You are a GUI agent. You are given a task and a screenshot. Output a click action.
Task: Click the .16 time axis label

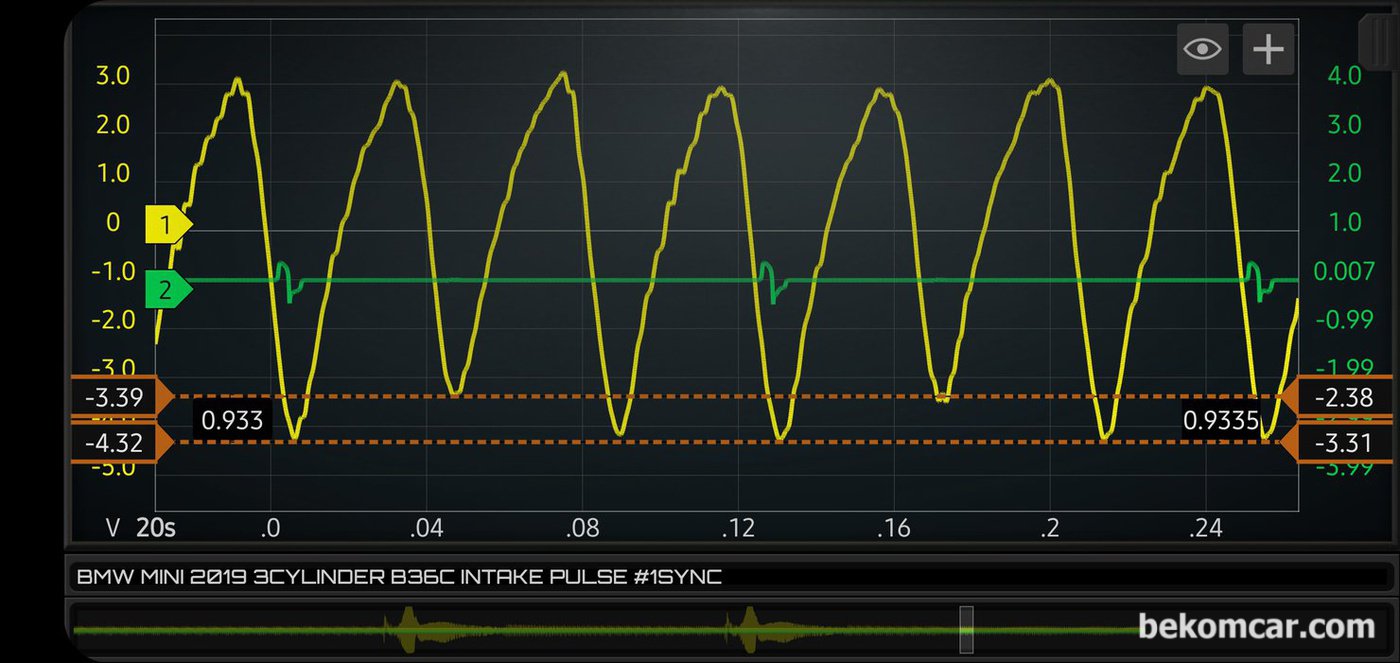[x=893, y=528]
